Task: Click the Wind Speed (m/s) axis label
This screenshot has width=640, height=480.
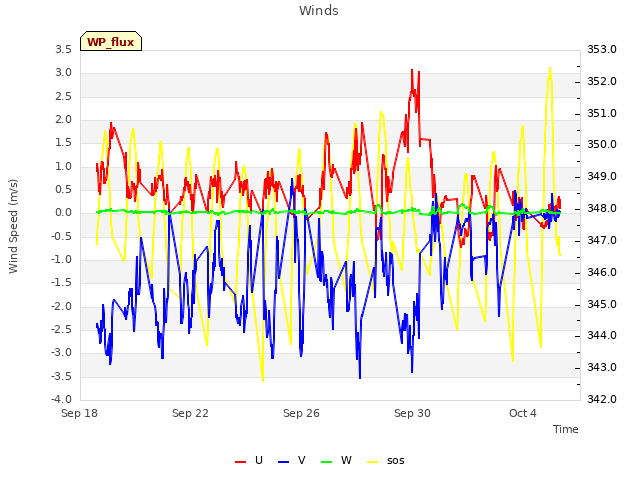Action: (13, 226)
